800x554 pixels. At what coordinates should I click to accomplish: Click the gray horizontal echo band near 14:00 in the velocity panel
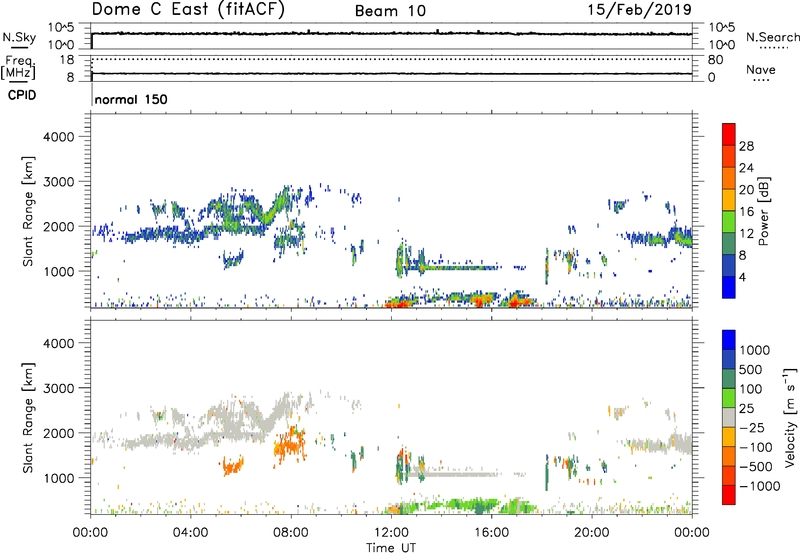pos(454,474)
